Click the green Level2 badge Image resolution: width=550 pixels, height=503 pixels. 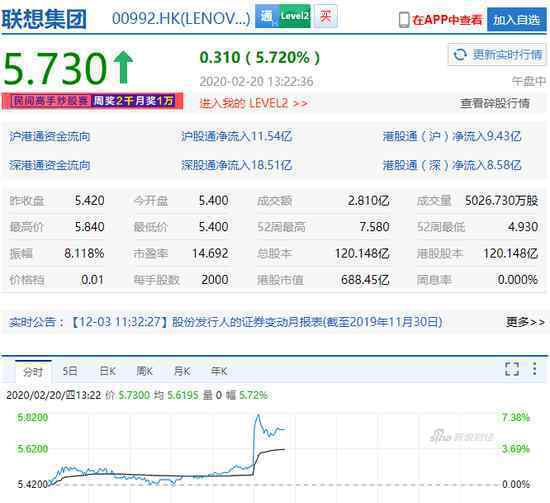pyautogui.click(x=295, y=16)
